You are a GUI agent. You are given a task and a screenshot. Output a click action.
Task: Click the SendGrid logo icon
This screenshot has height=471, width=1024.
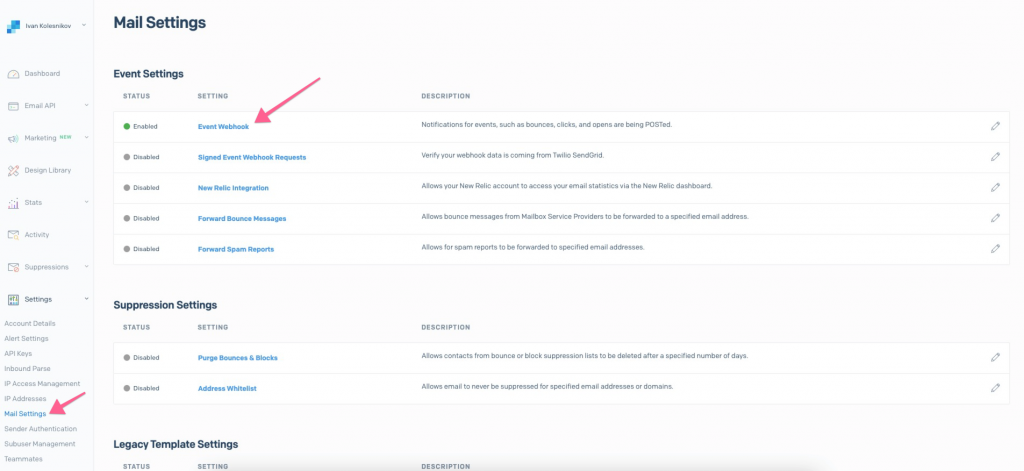click(x=13, y=26)
